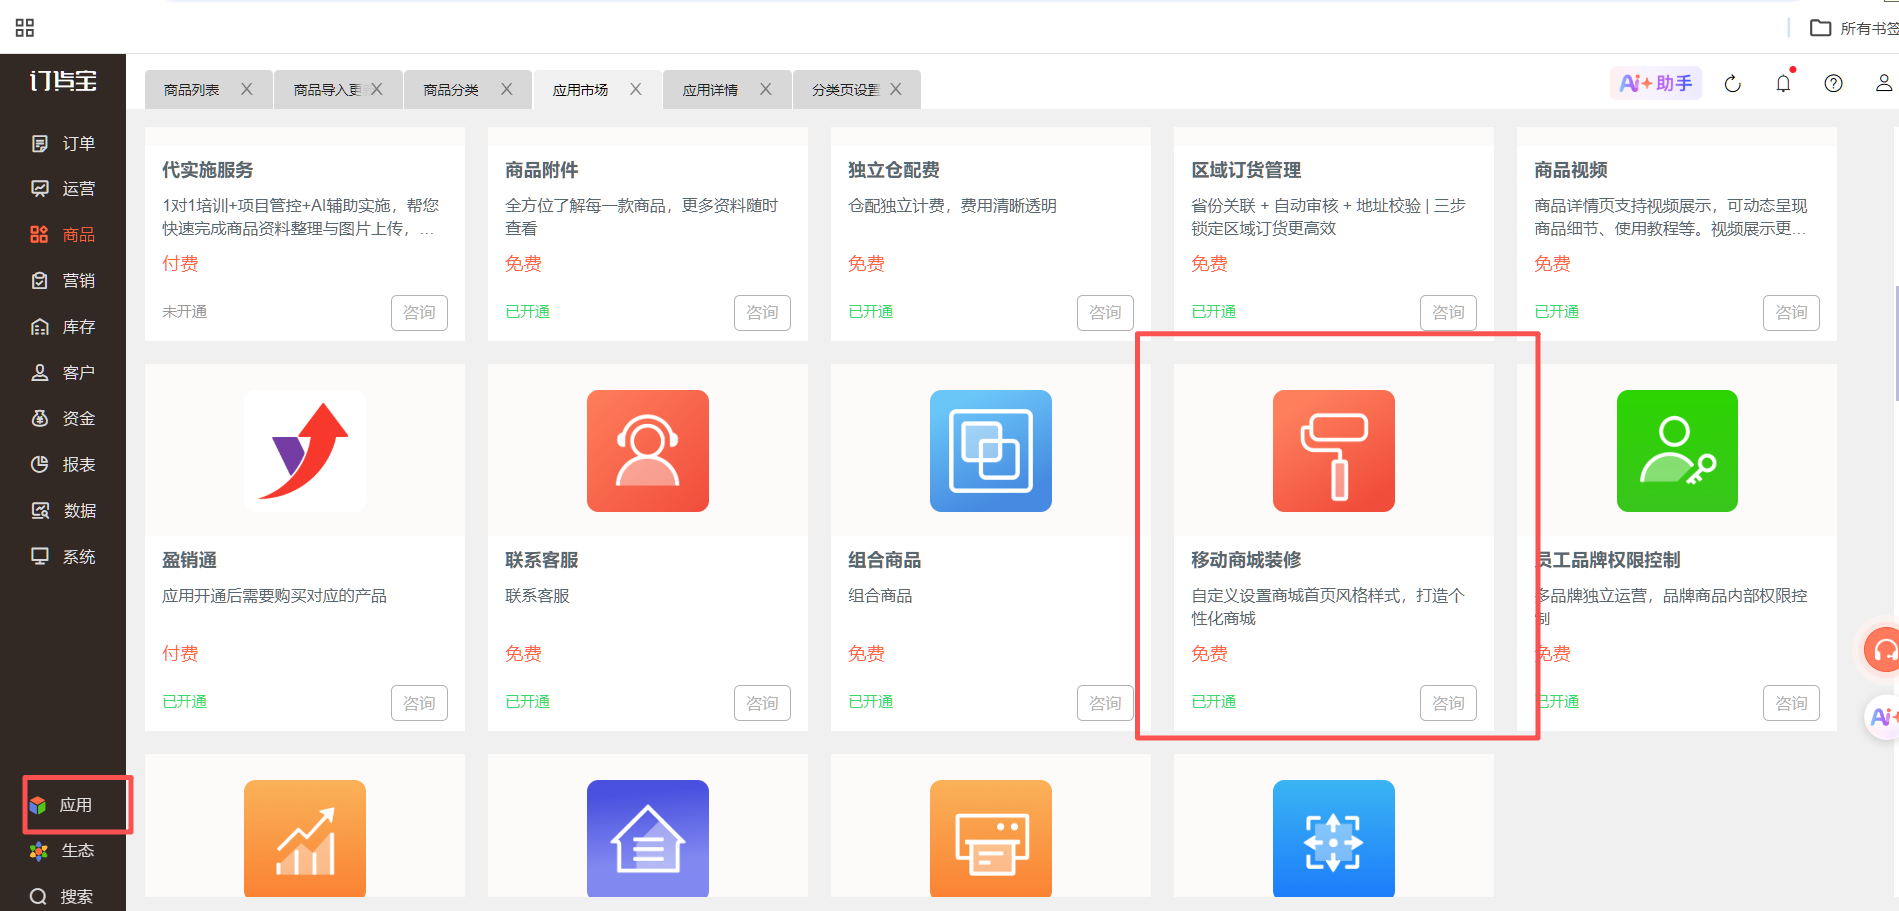Open the 应用 section in sidebar
This screenshot has height=911, width=1899.
[x=62, y=805]
